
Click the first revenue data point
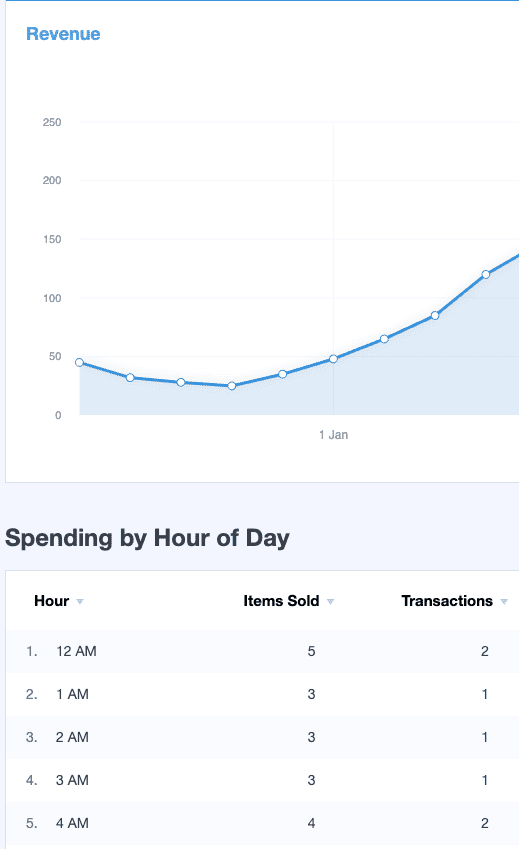click(80, 362)
